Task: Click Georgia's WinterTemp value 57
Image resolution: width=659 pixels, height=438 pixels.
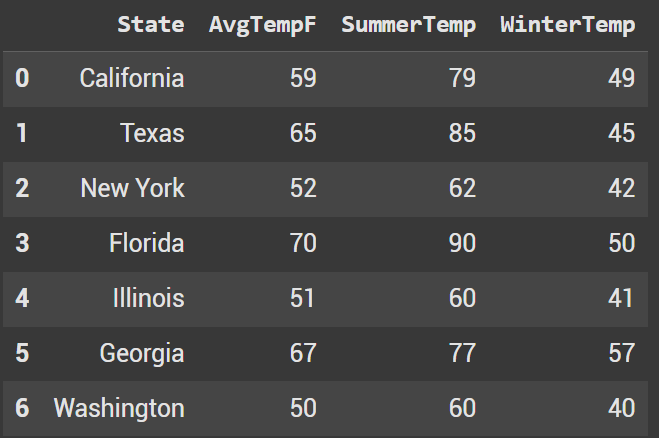Action: (621, 353)
